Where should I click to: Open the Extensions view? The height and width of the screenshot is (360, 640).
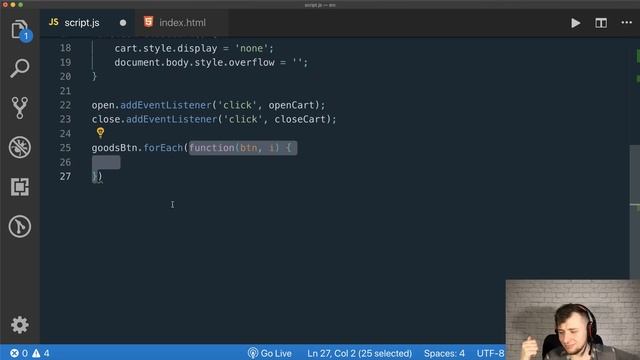(x=20, y=187)
